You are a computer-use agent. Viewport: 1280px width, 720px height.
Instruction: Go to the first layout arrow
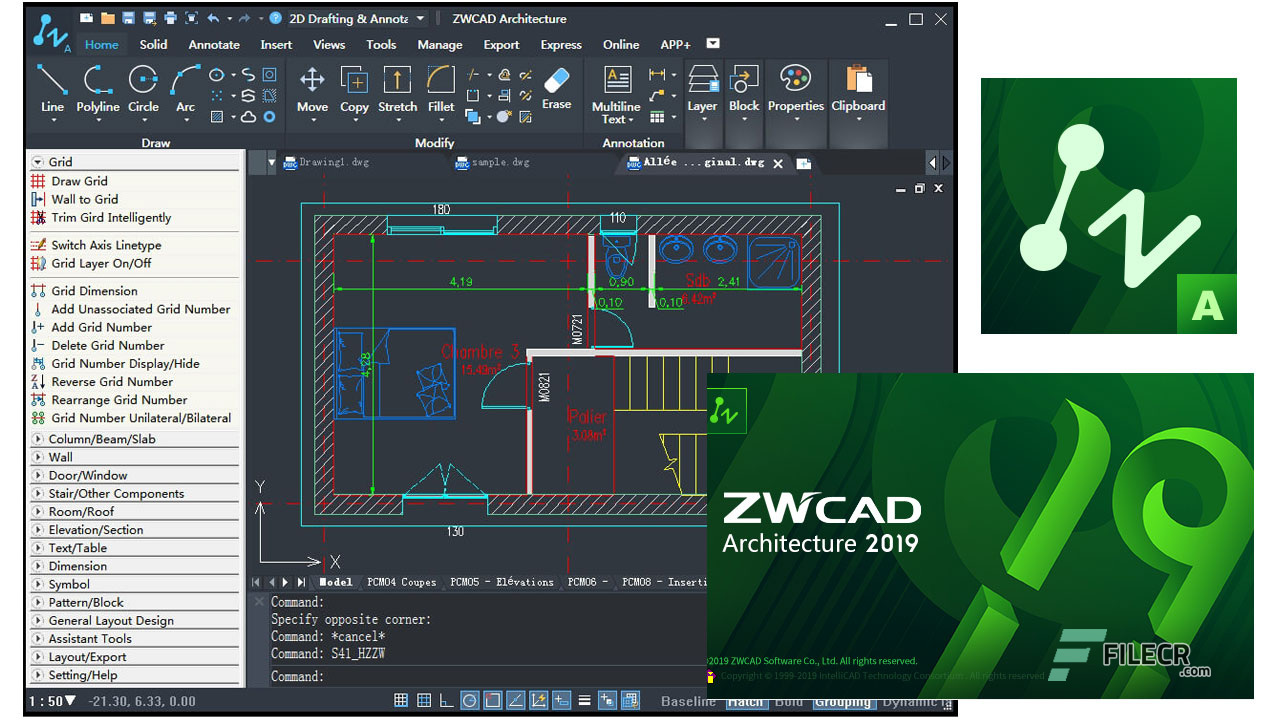click(x=255, y=582)
